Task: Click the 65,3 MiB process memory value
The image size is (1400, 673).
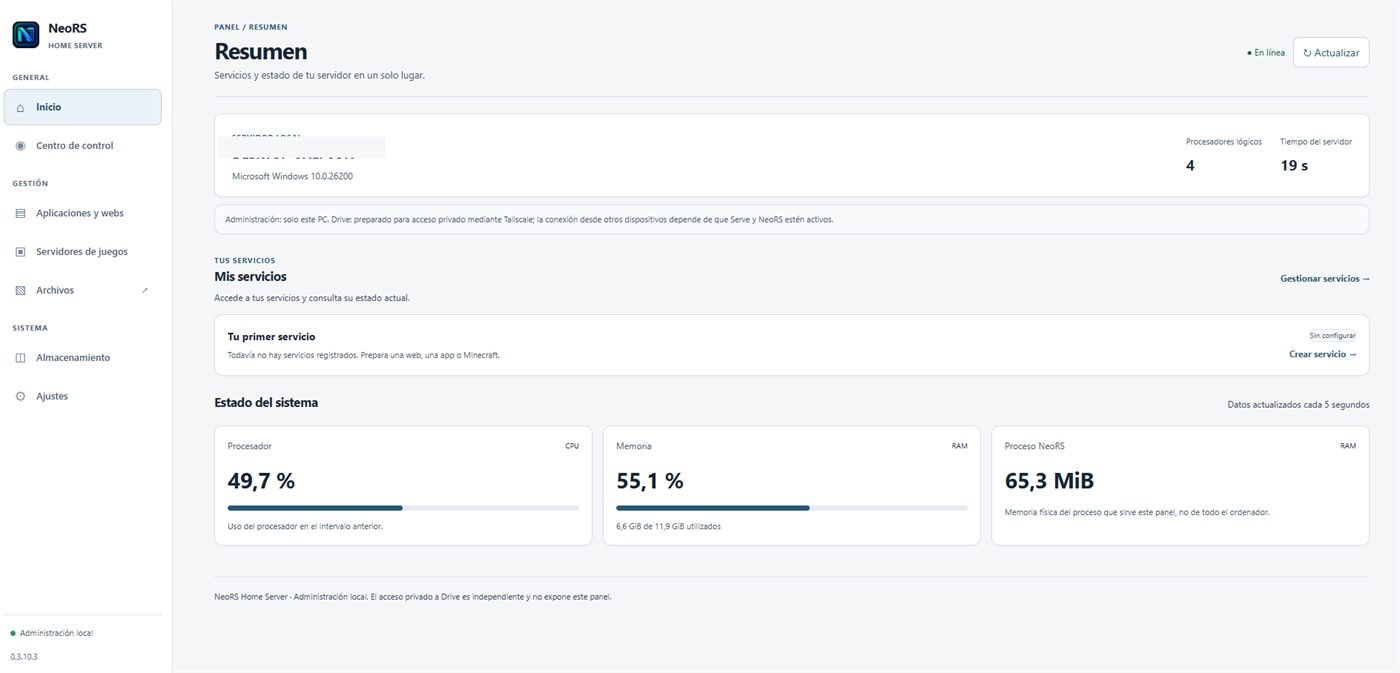Action: click(1049, 481)
